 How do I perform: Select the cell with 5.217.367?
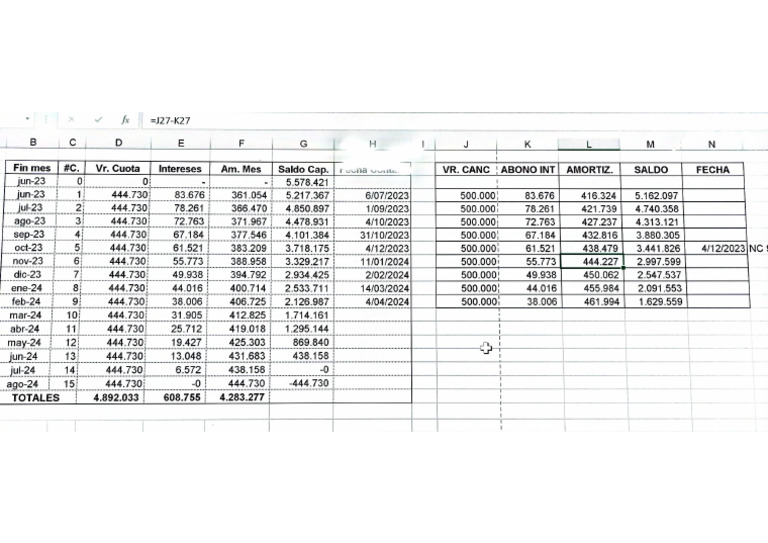coord(303,195)
